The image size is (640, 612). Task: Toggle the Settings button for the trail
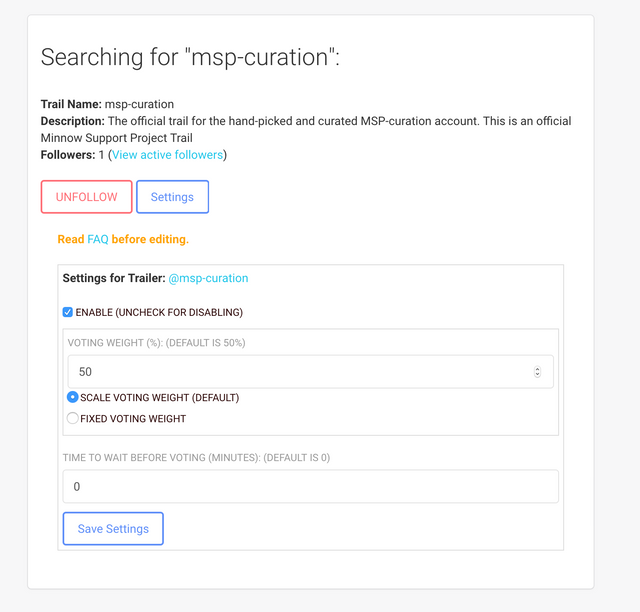click(172, 197)
